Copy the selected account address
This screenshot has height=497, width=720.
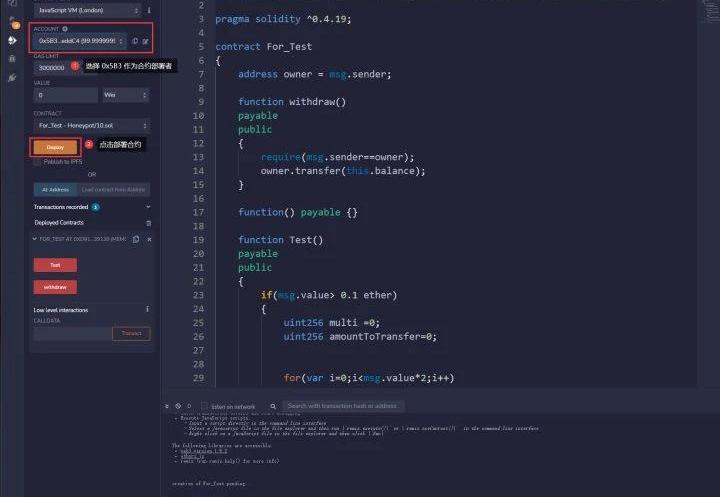tap(135, 41)
